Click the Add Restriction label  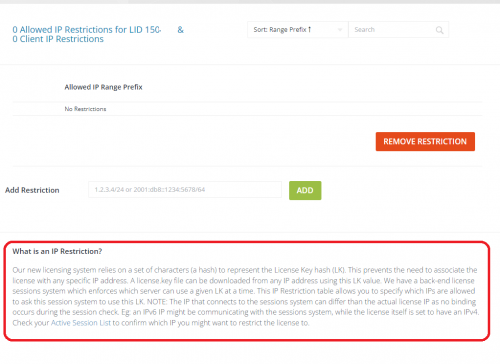pyautogui.click(x=32, y=190)
